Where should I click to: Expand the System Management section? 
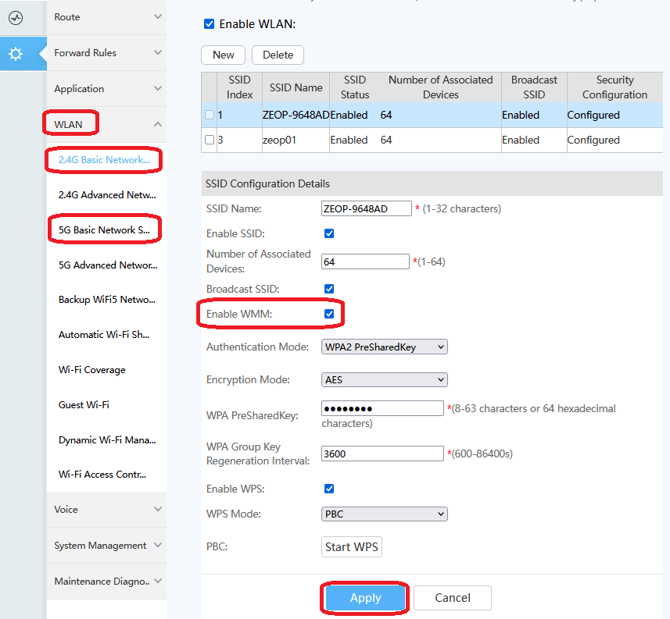click(x=106, y=546)
